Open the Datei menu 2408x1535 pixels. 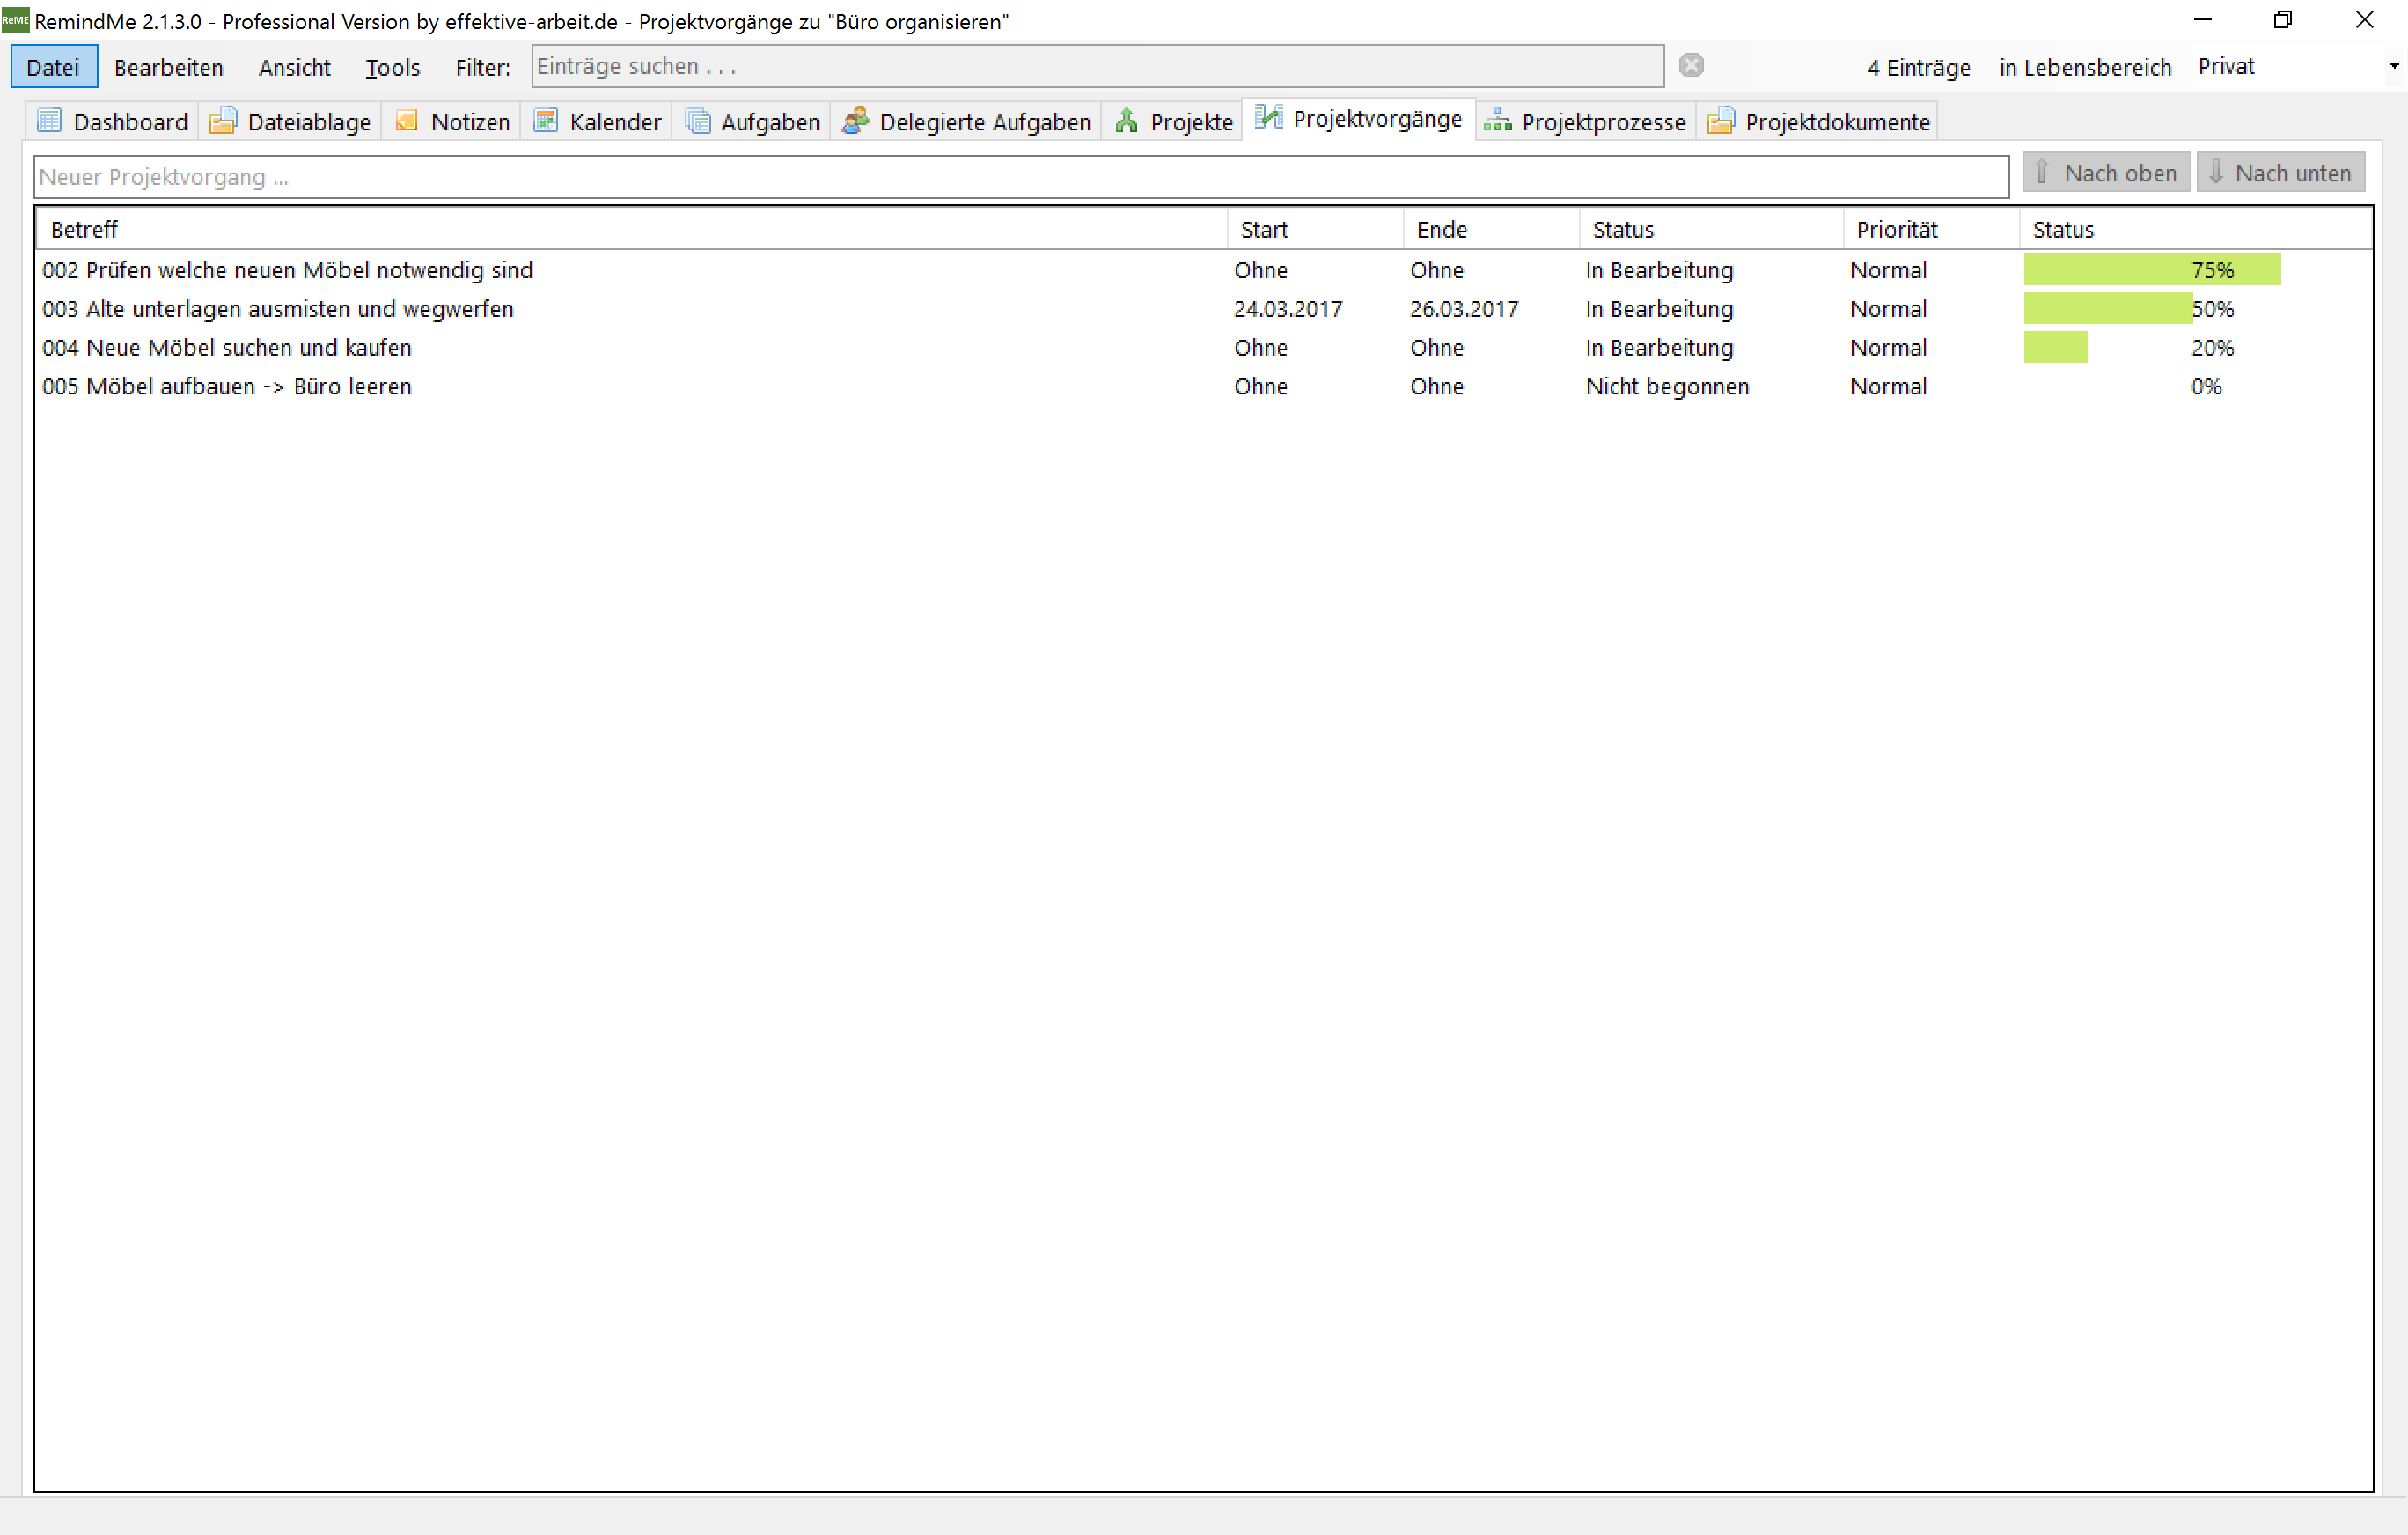click(53, 67)
